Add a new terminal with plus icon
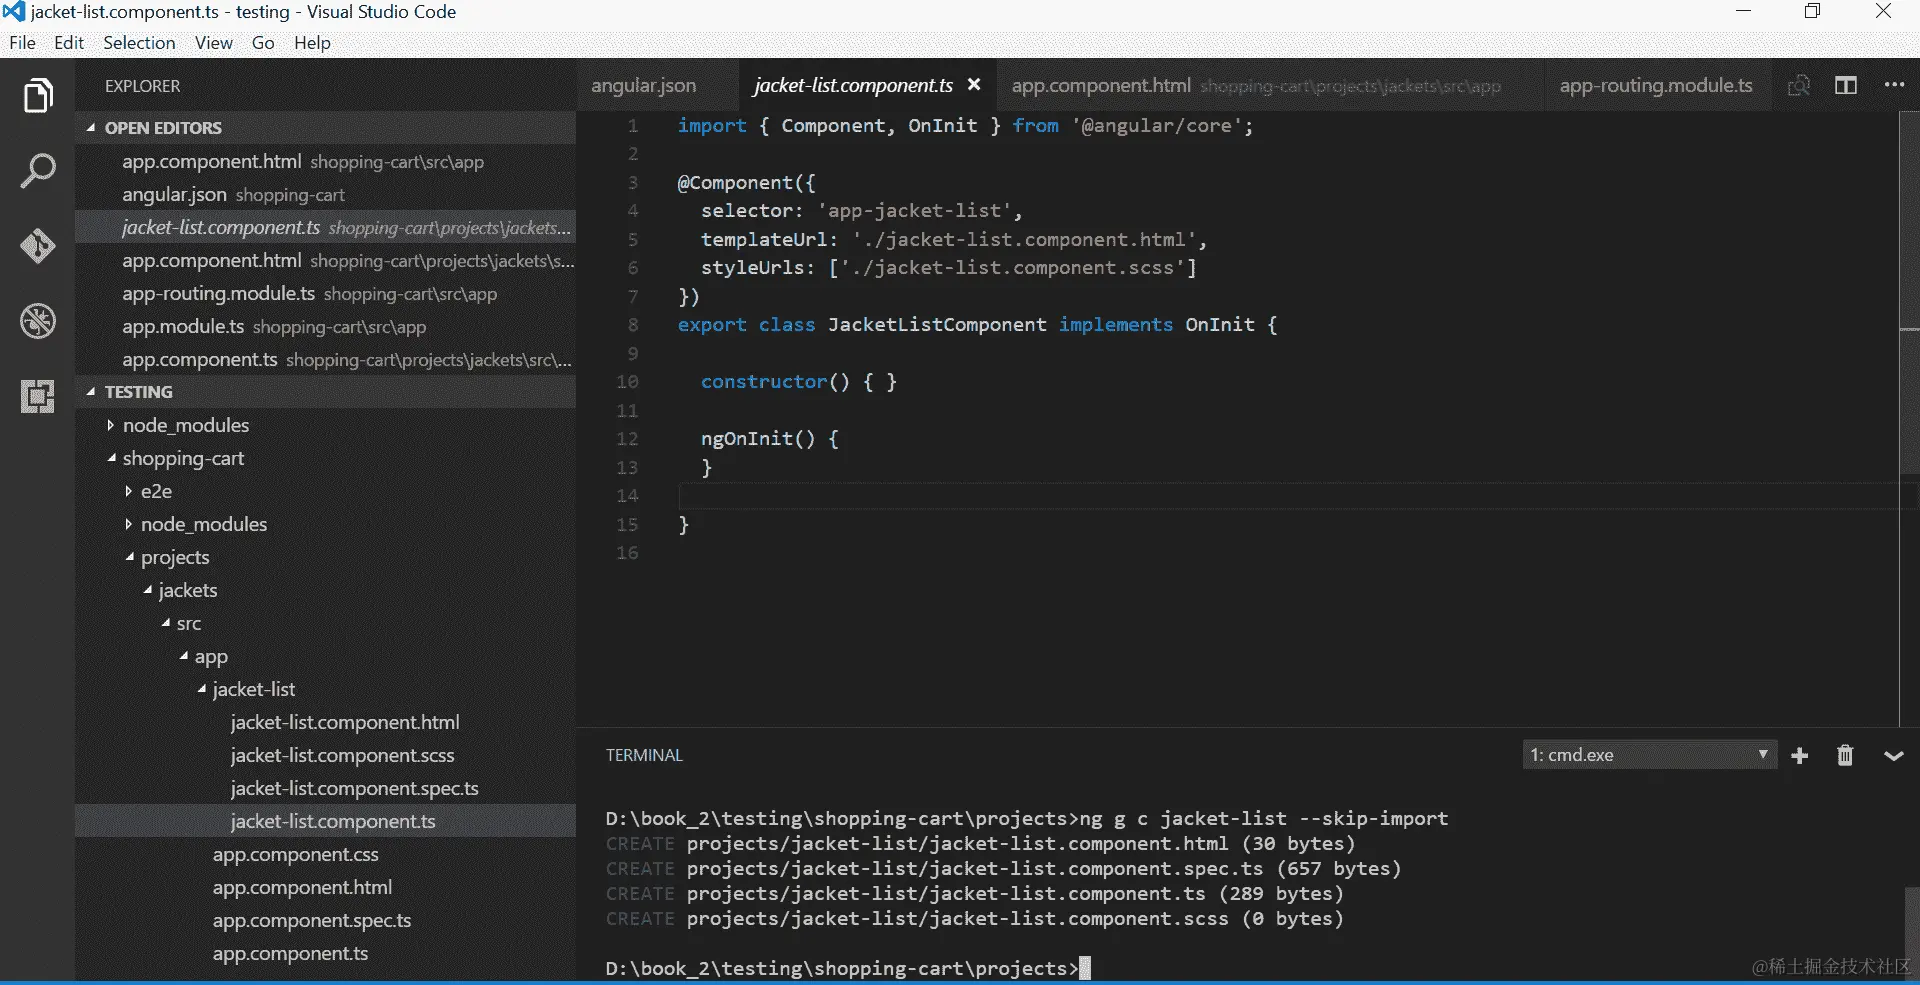The width and height of the screenshot is (1920, 985). pyautogui.click(x=1800, y=756)
